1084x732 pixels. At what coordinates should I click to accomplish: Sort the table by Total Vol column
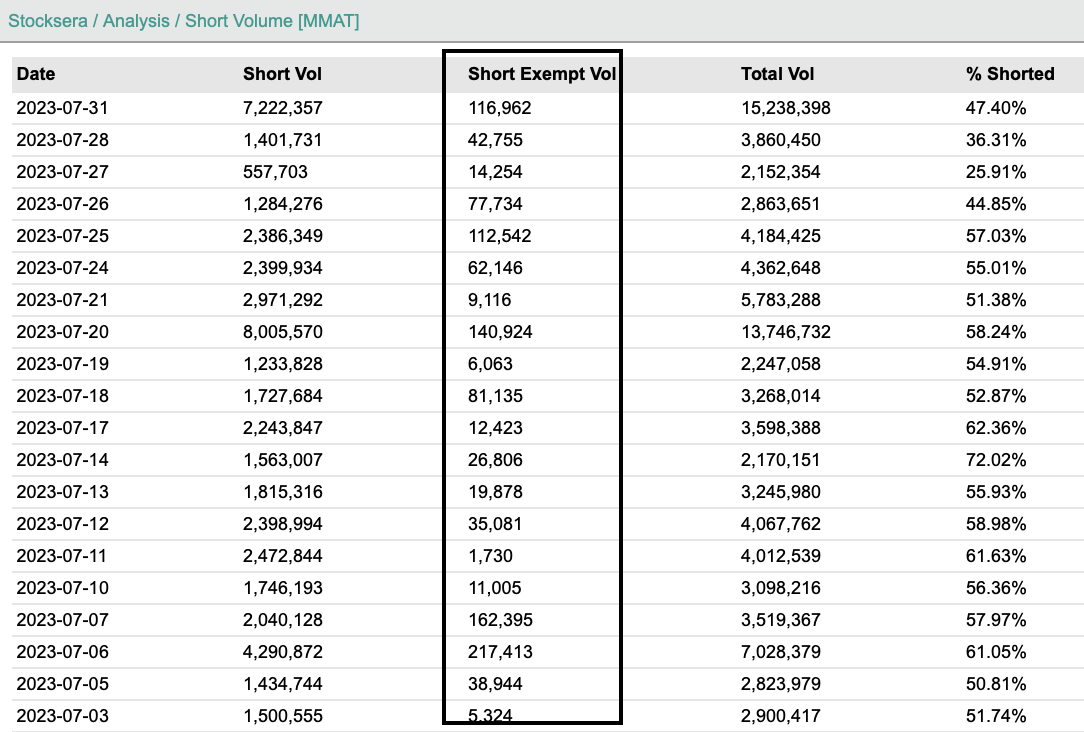775,74
